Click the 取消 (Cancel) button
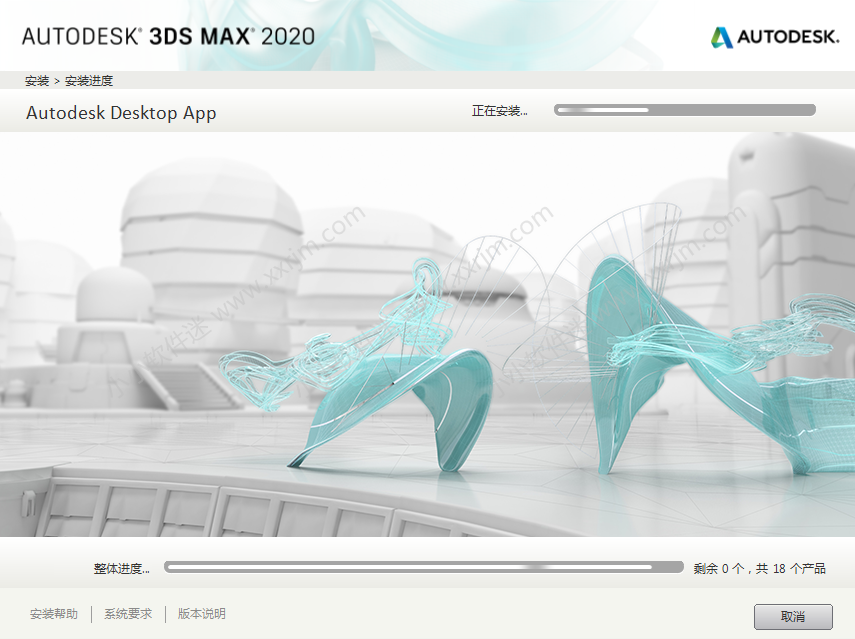Viewport: 855px width, 639px height. [x=793, y=616]
